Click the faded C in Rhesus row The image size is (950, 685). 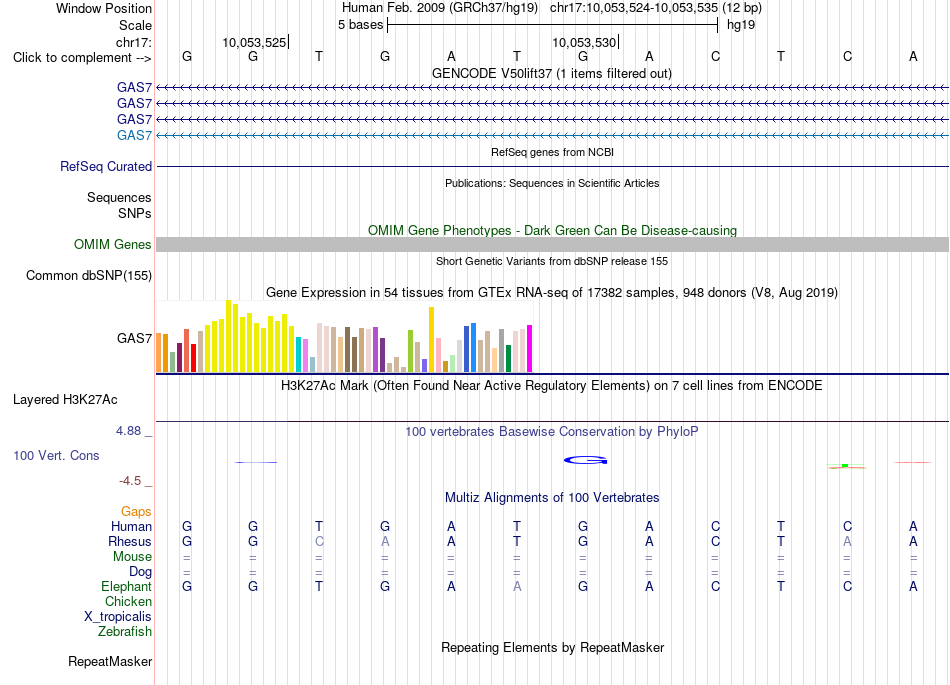319,541
